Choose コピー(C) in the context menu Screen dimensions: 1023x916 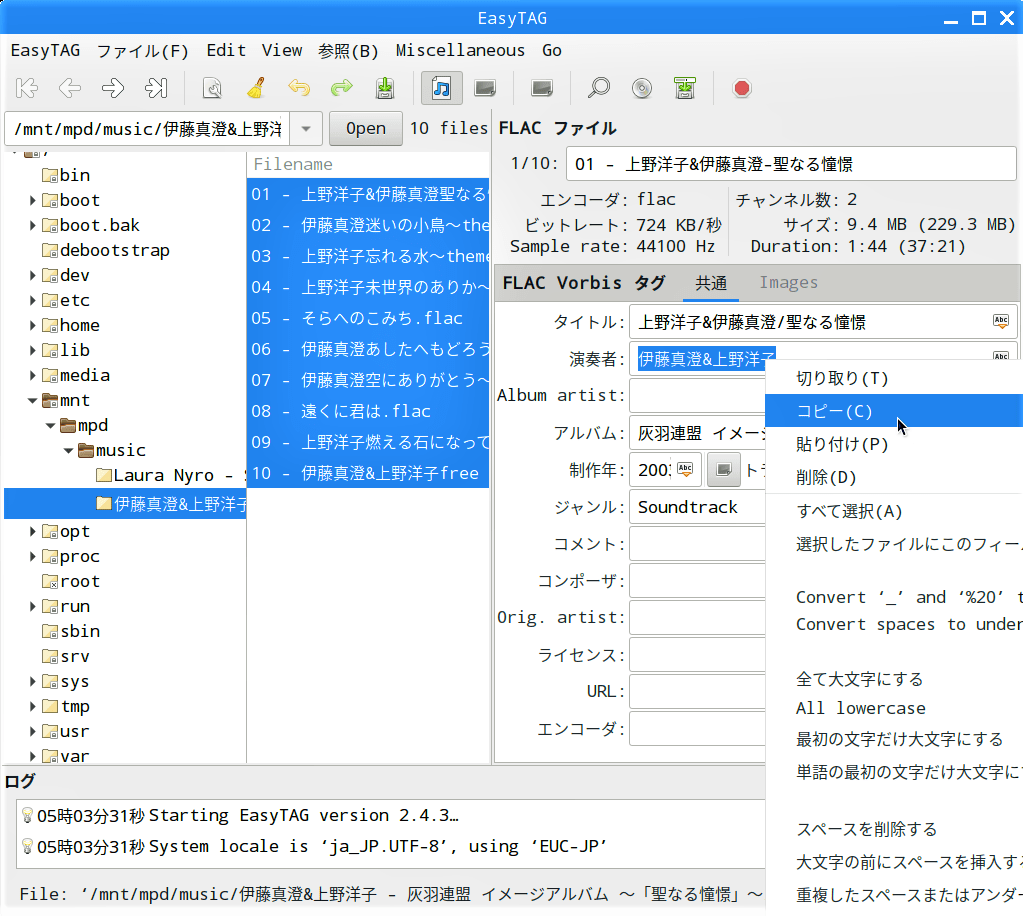[x=894, y=411]
